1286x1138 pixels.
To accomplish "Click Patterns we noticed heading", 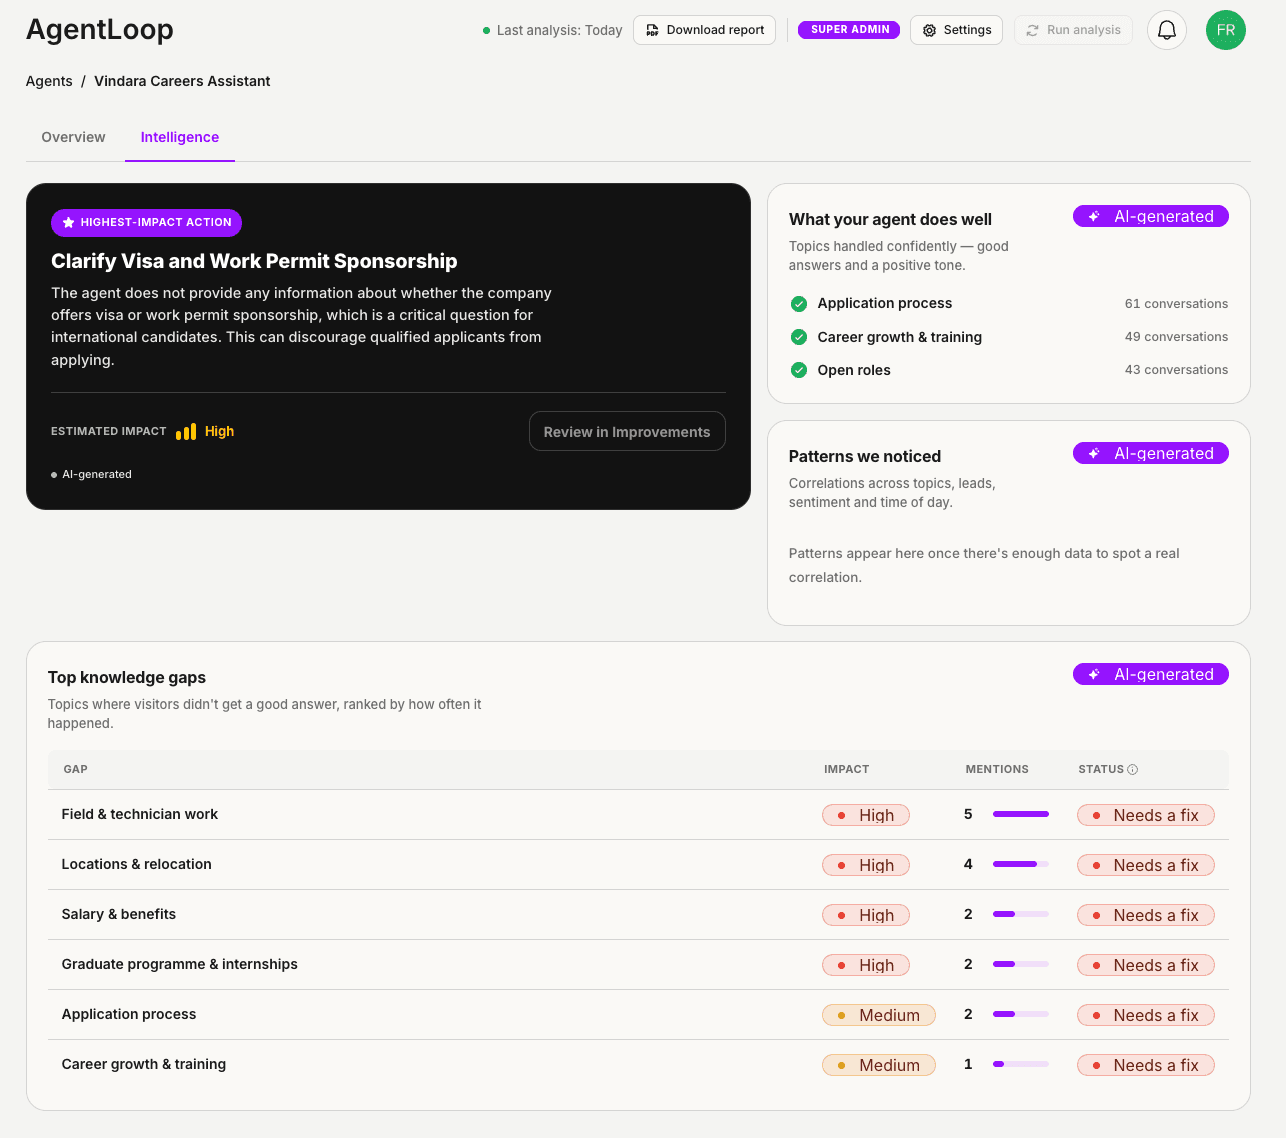I will click(865, 456).
